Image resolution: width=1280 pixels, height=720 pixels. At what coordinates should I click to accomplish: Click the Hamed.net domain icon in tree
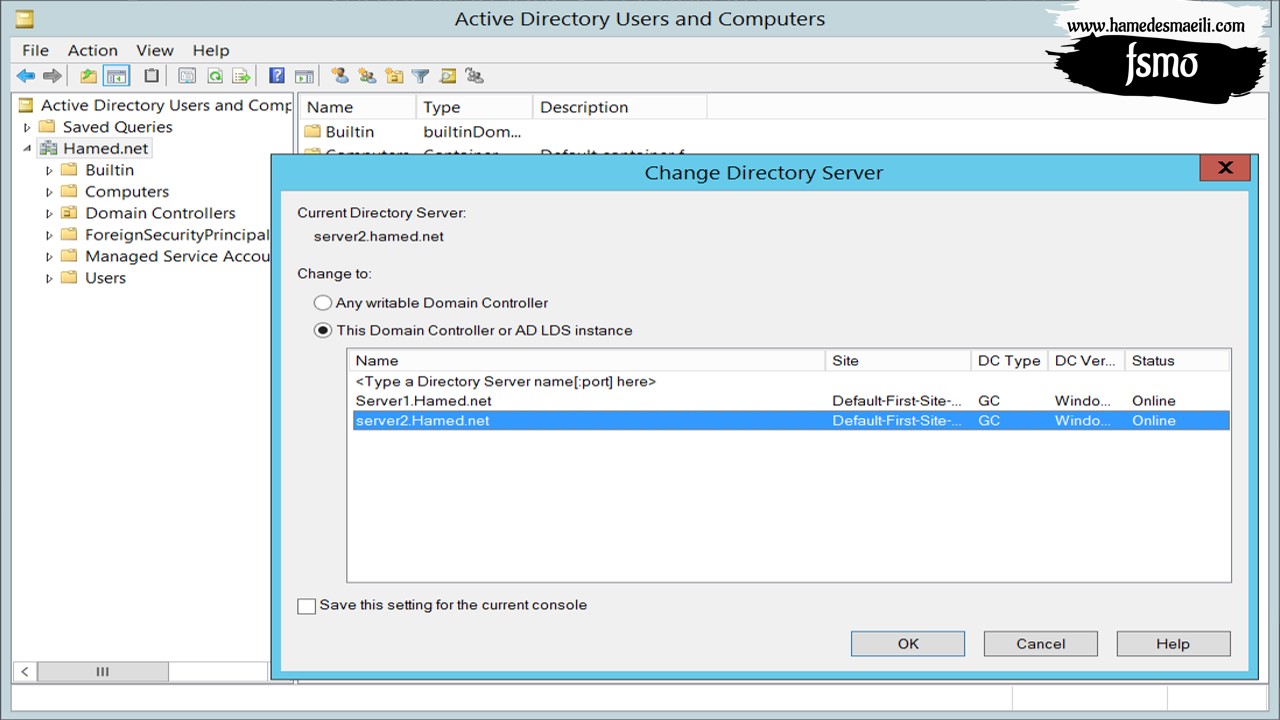point(48,148)
